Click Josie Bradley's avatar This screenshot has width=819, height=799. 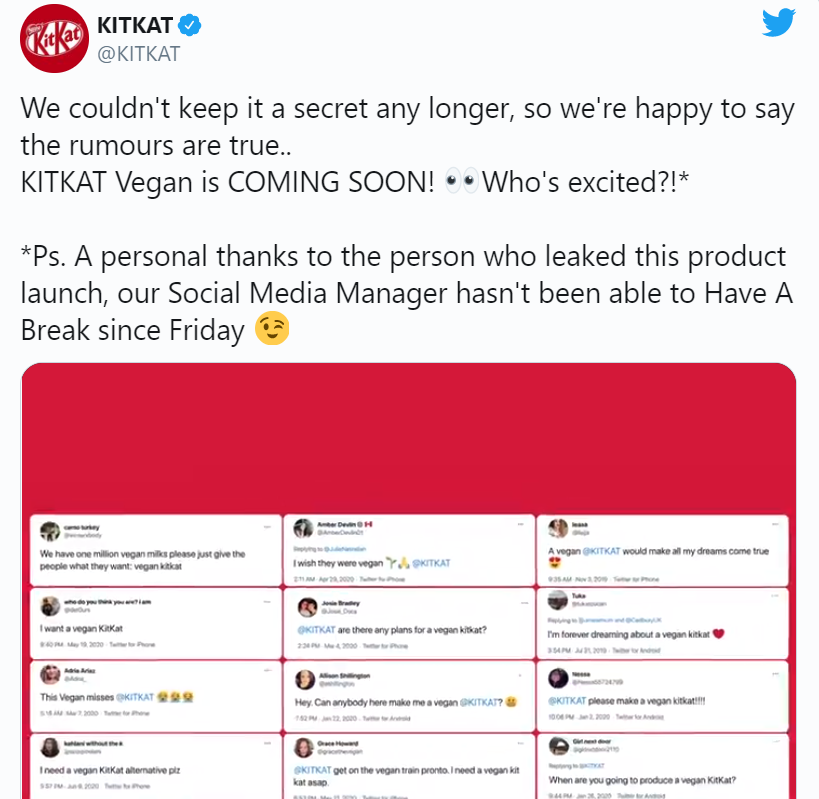tap(303, 607)
